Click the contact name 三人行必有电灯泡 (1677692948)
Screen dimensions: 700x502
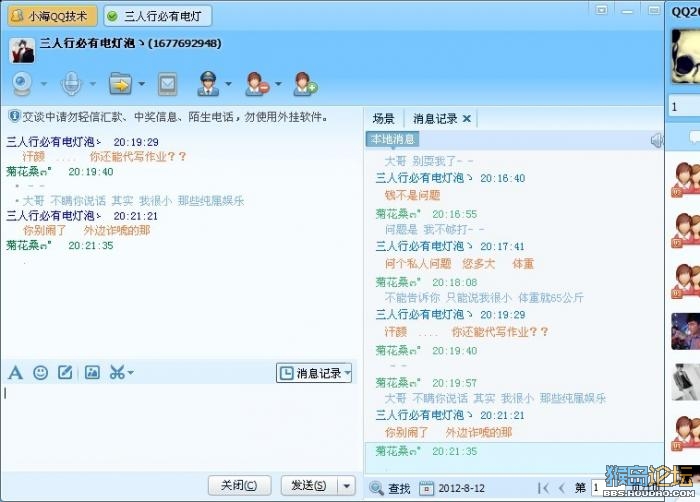click(x=130, y=43)
